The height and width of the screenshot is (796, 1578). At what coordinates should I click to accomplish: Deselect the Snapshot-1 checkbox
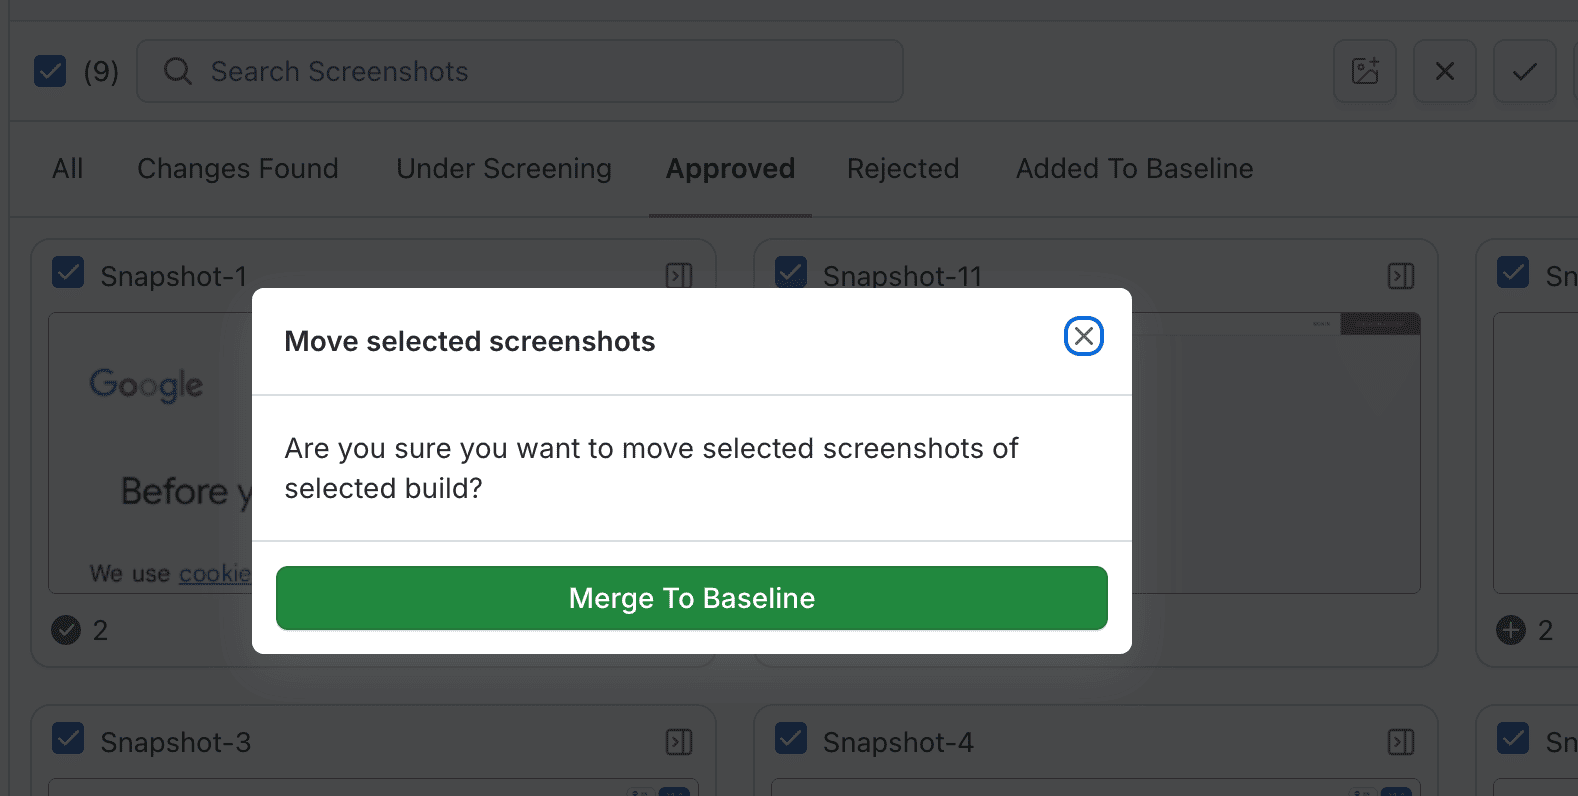pyautogui.click(x=67, y=272)
